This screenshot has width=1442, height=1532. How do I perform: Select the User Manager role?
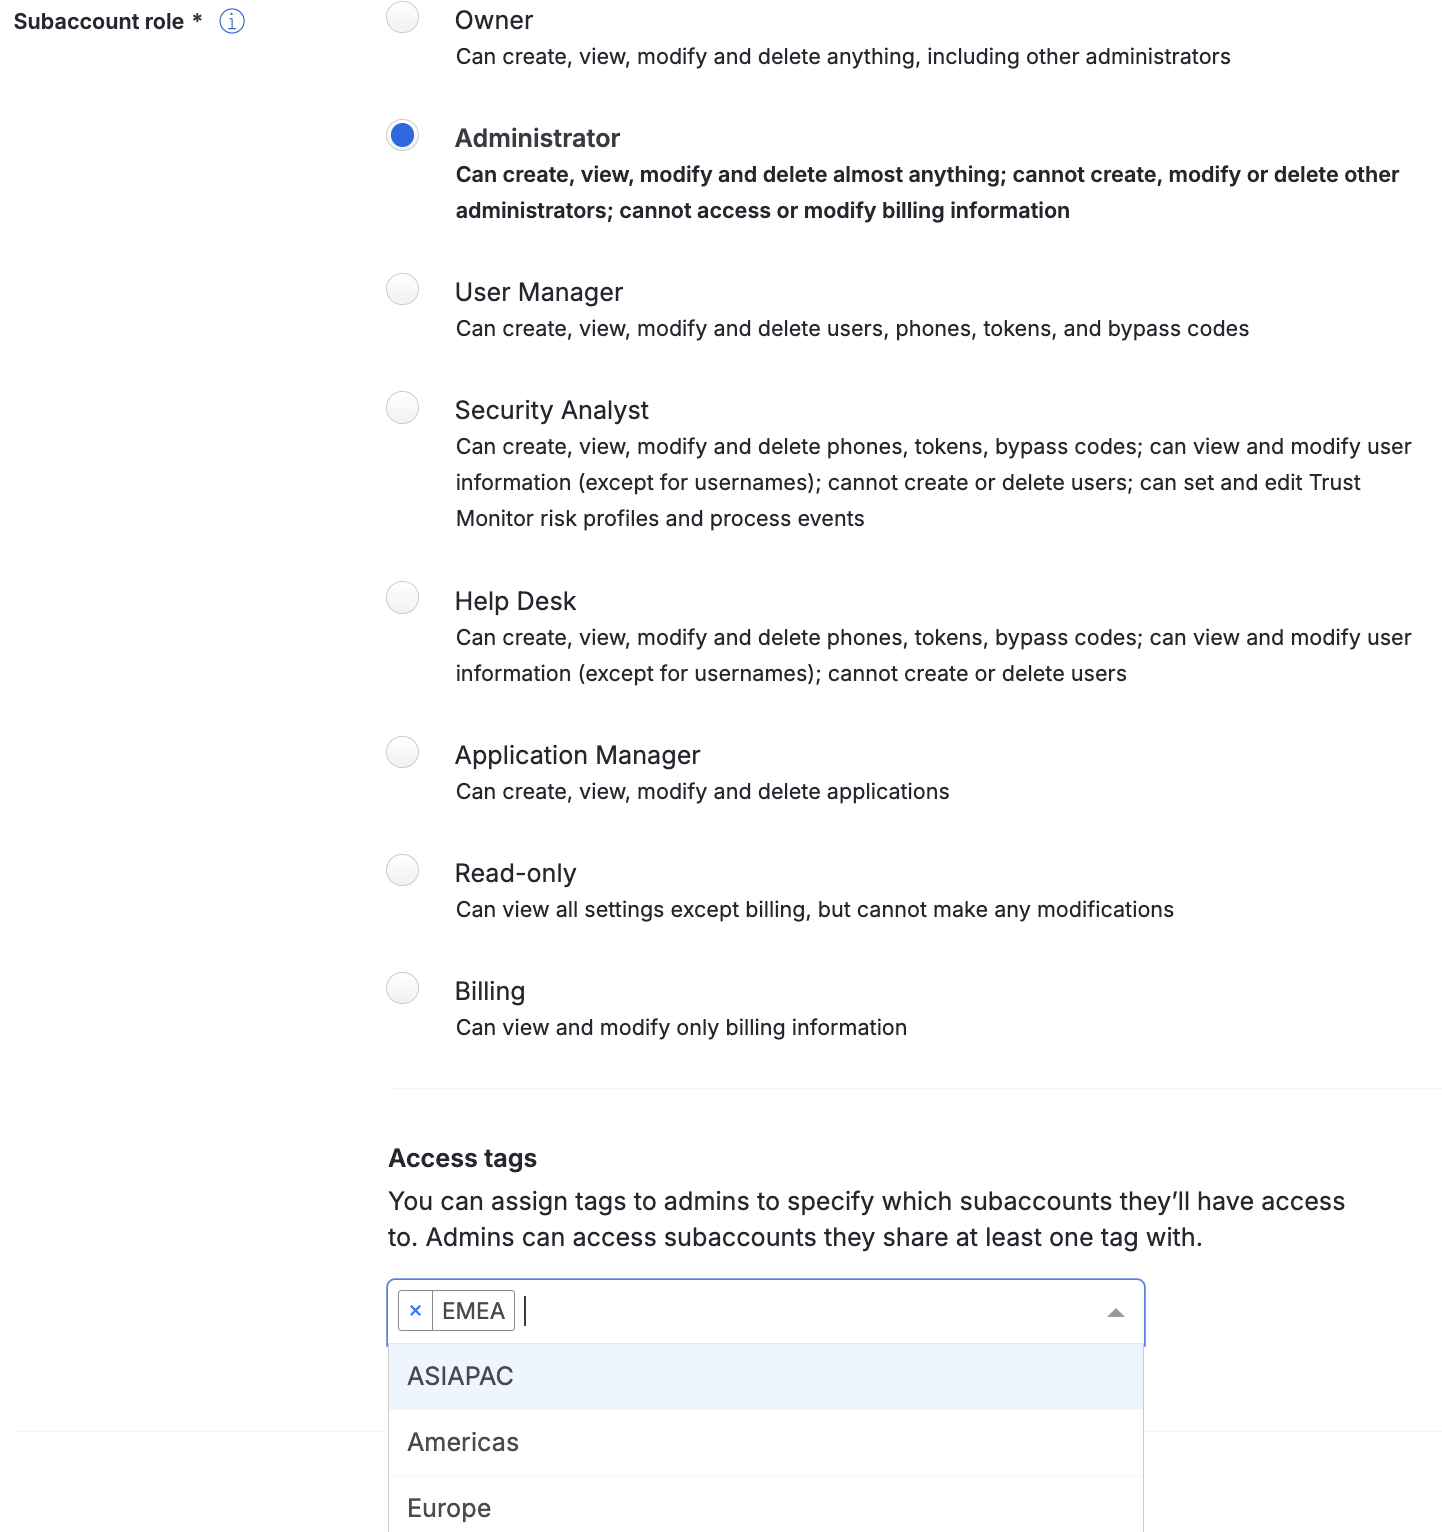coord(402,289)
